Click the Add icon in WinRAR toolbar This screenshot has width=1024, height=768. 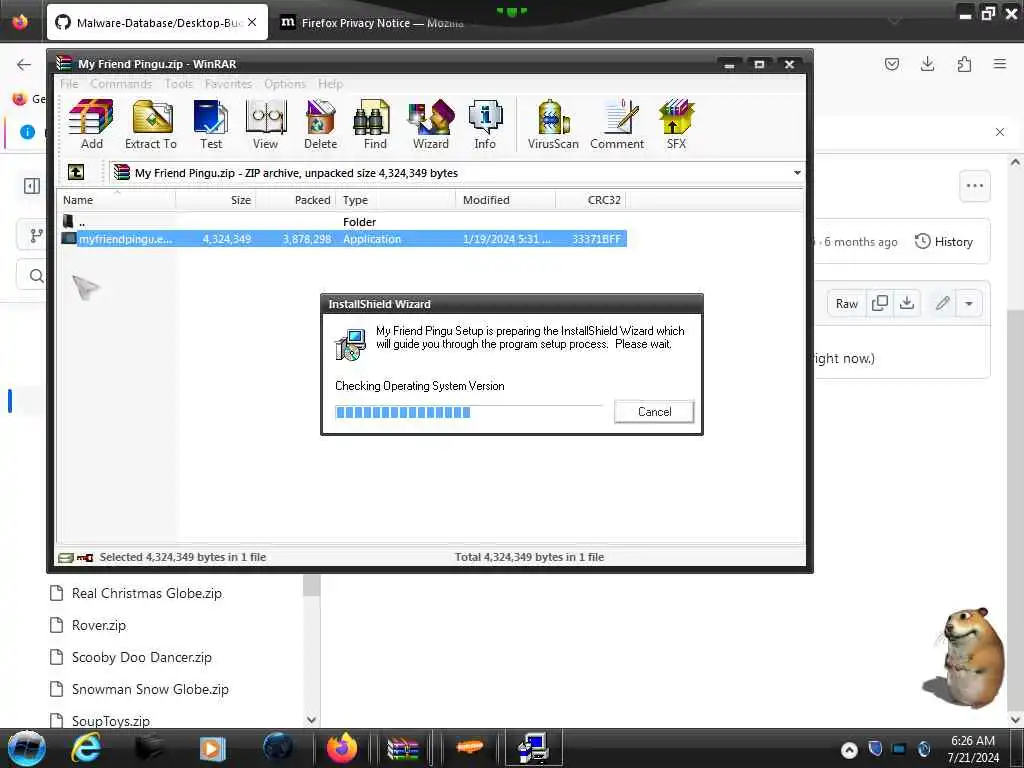click(91, 124)
